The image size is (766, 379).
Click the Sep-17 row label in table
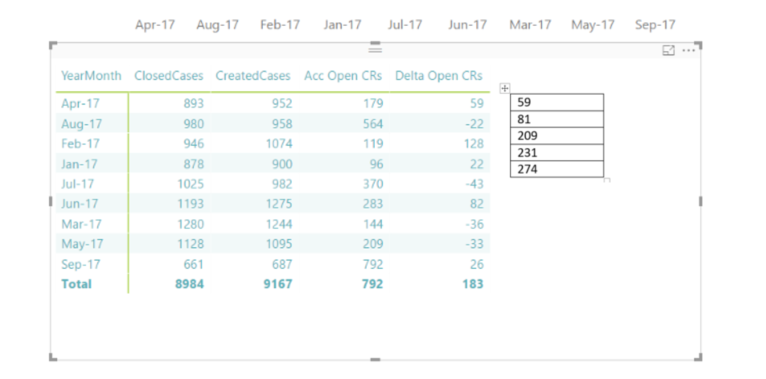[81, 264]
